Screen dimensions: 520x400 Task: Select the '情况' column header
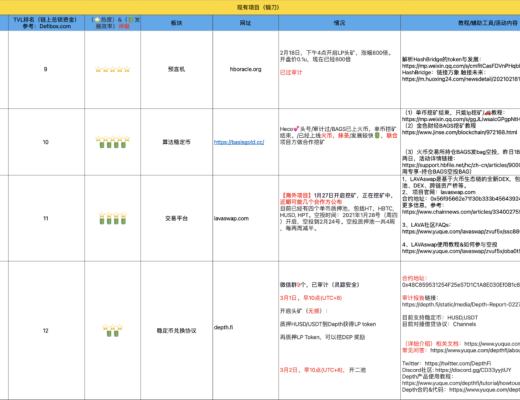click(339, 23)
